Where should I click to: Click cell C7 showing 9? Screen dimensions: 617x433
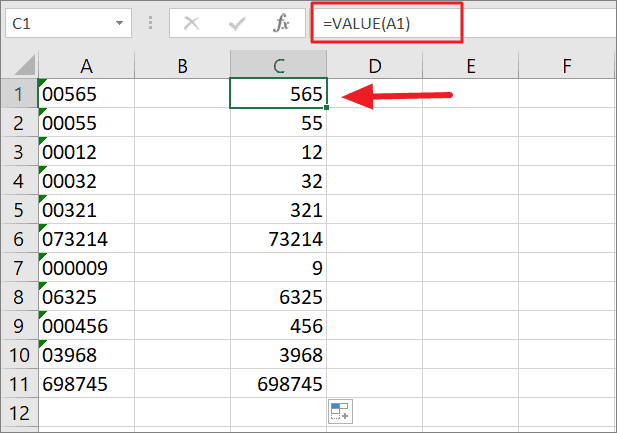coord(279,267)
